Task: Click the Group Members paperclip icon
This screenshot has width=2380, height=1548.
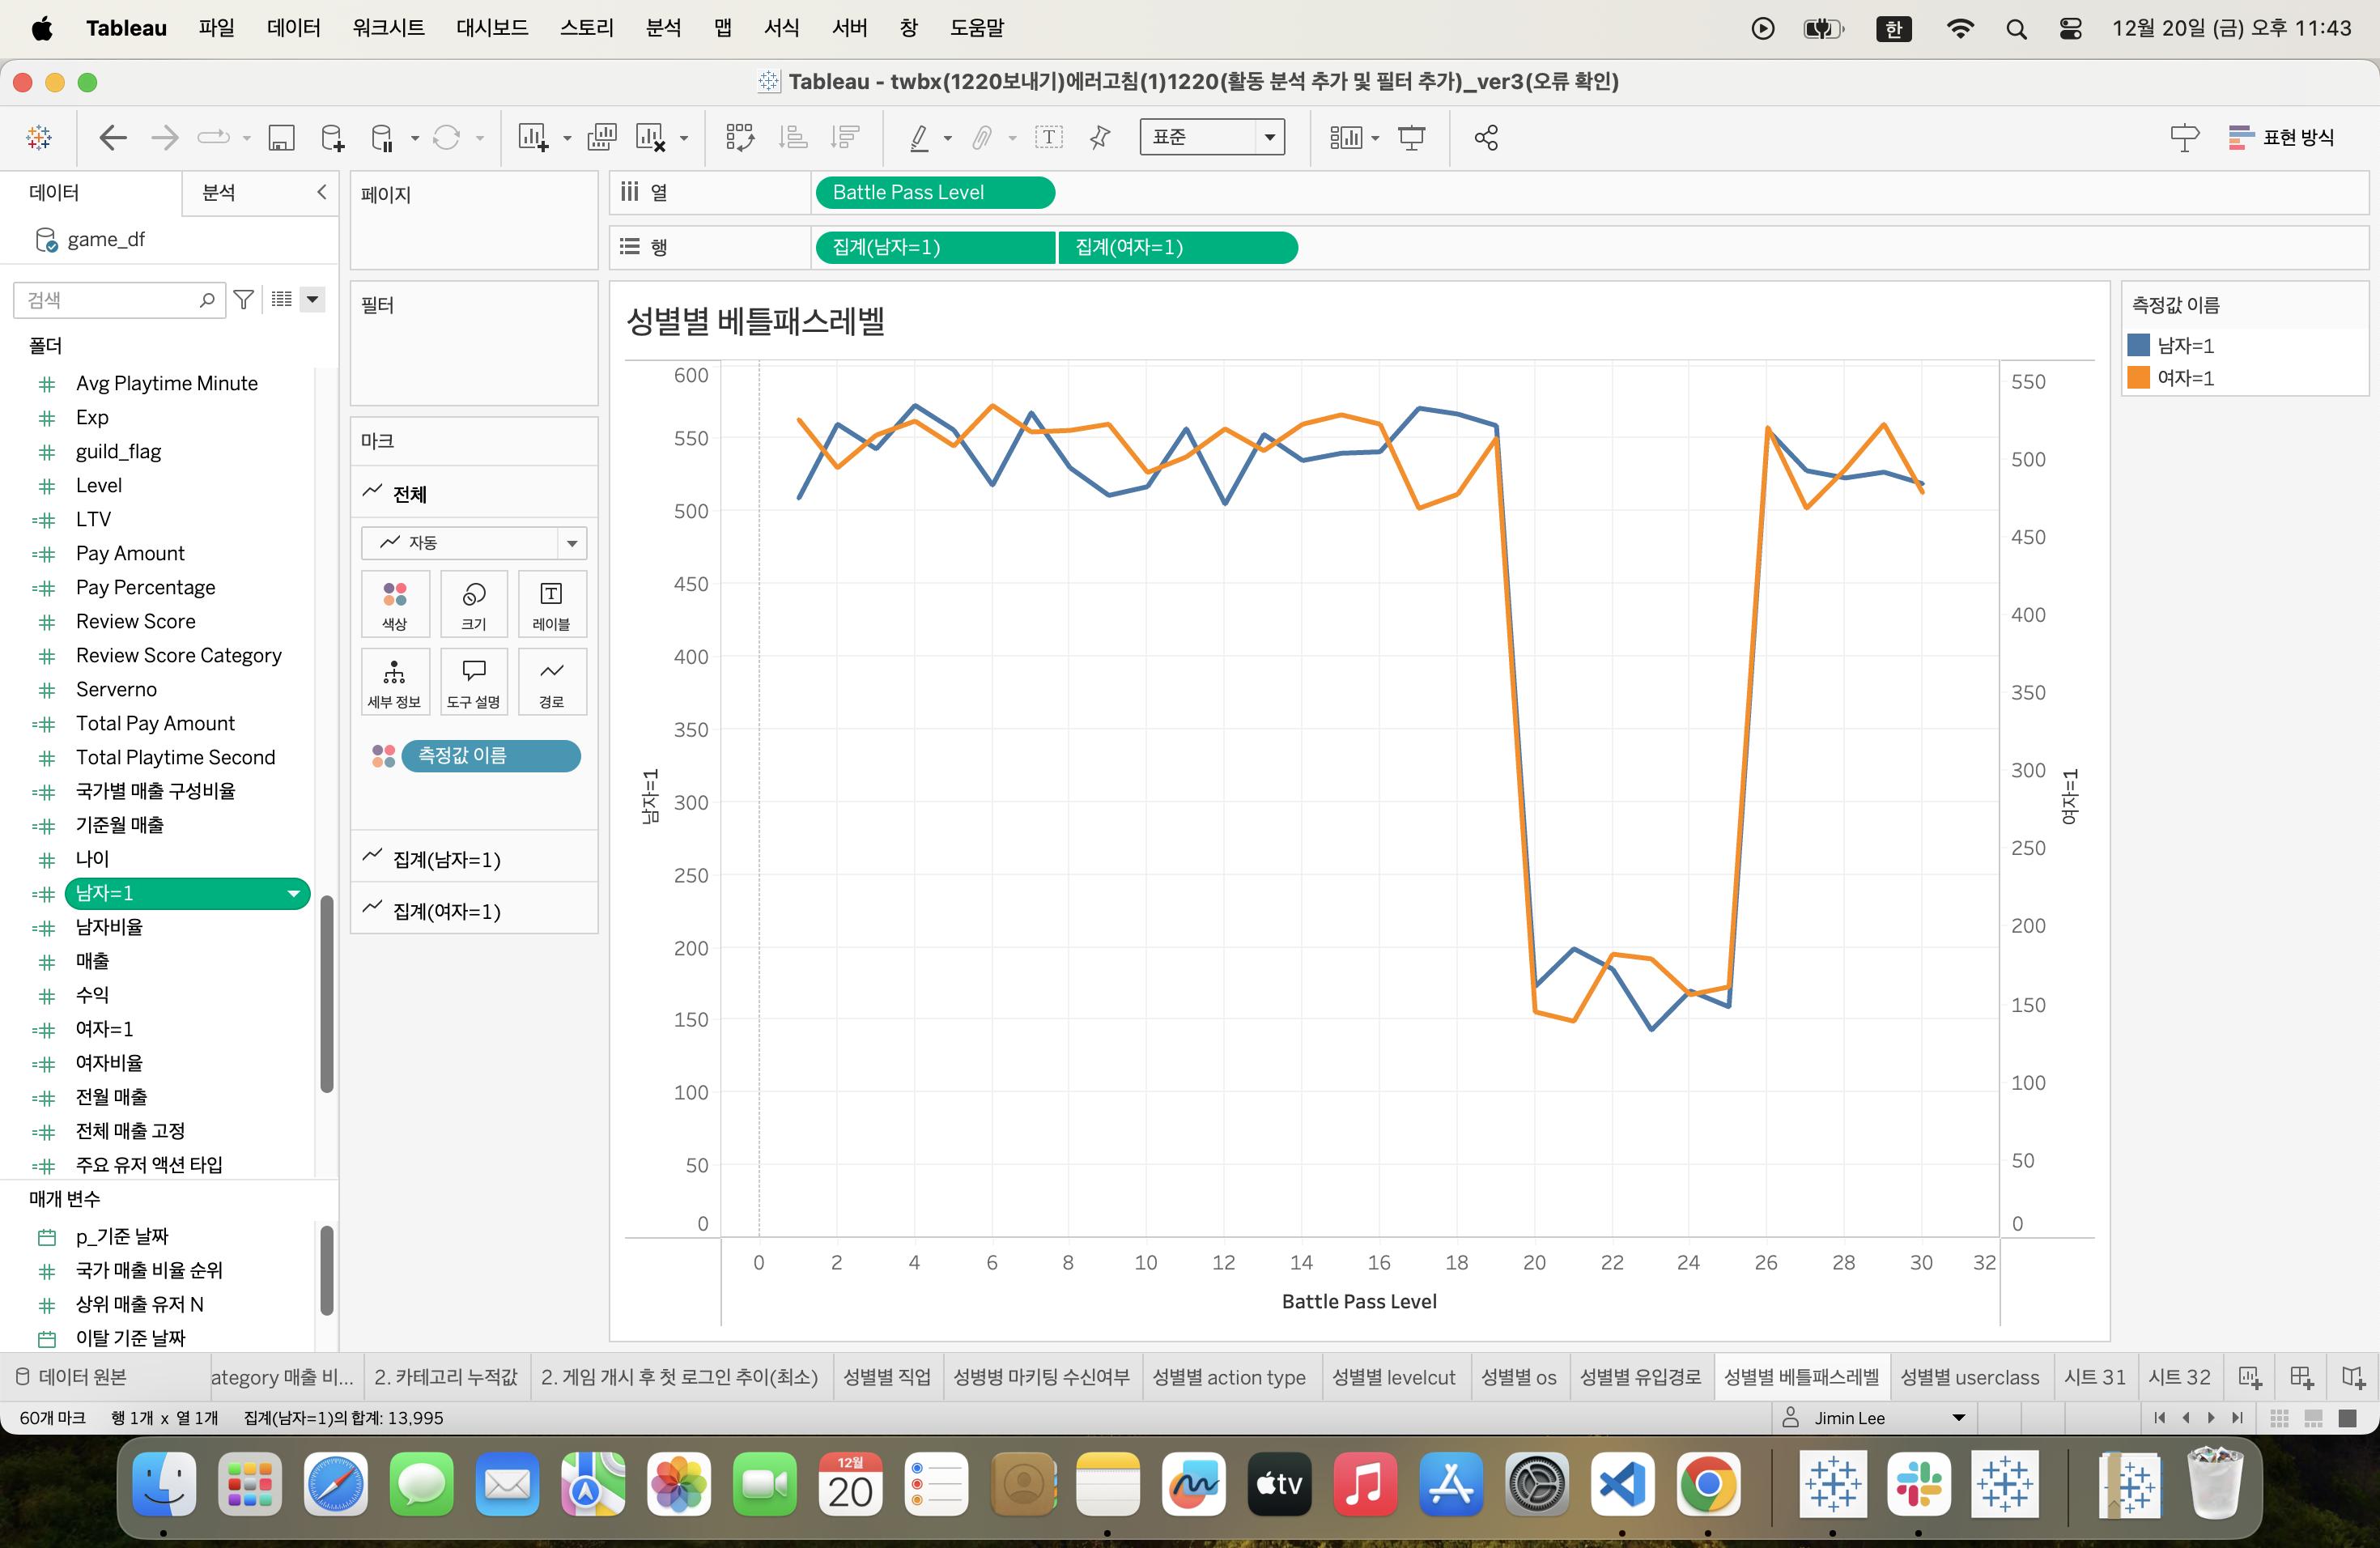Action: click(x=982, y=137)
